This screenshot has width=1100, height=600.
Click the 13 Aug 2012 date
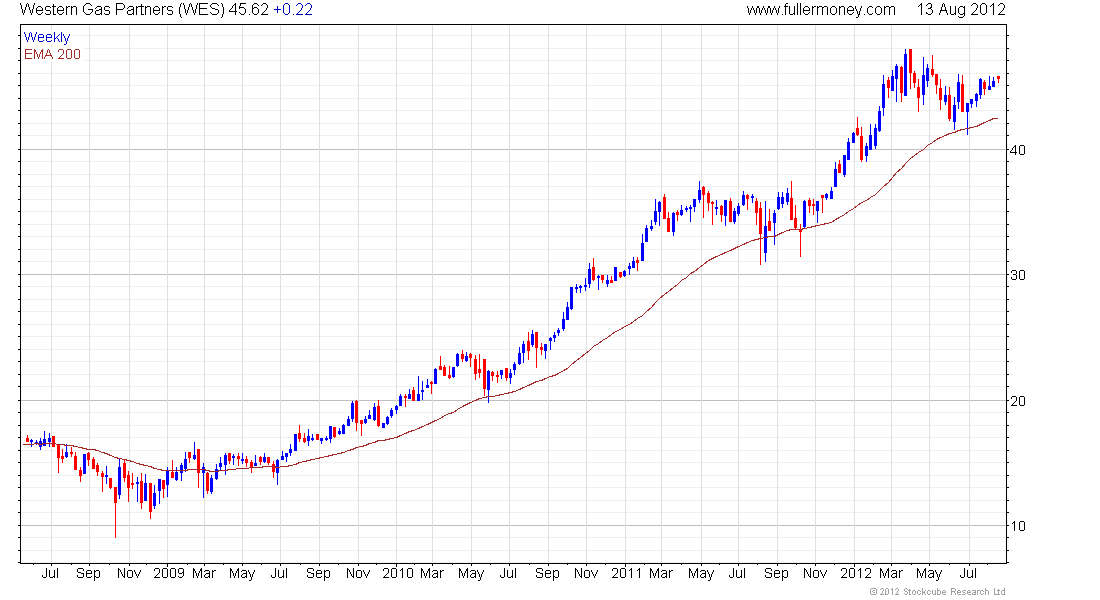[x=961, y=10]
